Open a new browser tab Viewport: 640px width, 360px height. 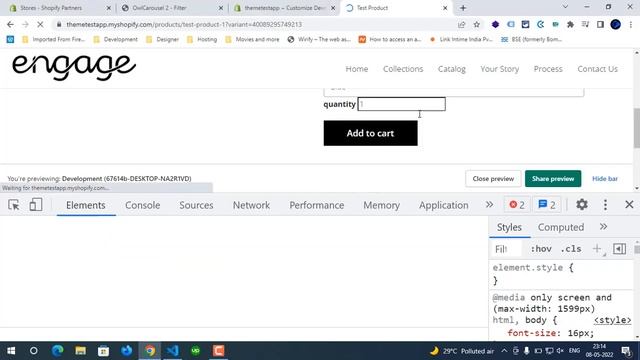click(x=463, y=8)
